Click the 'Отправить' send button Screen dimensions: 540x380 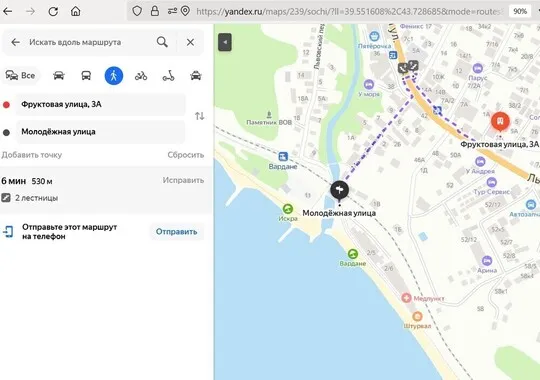click(x=176, y=232)
